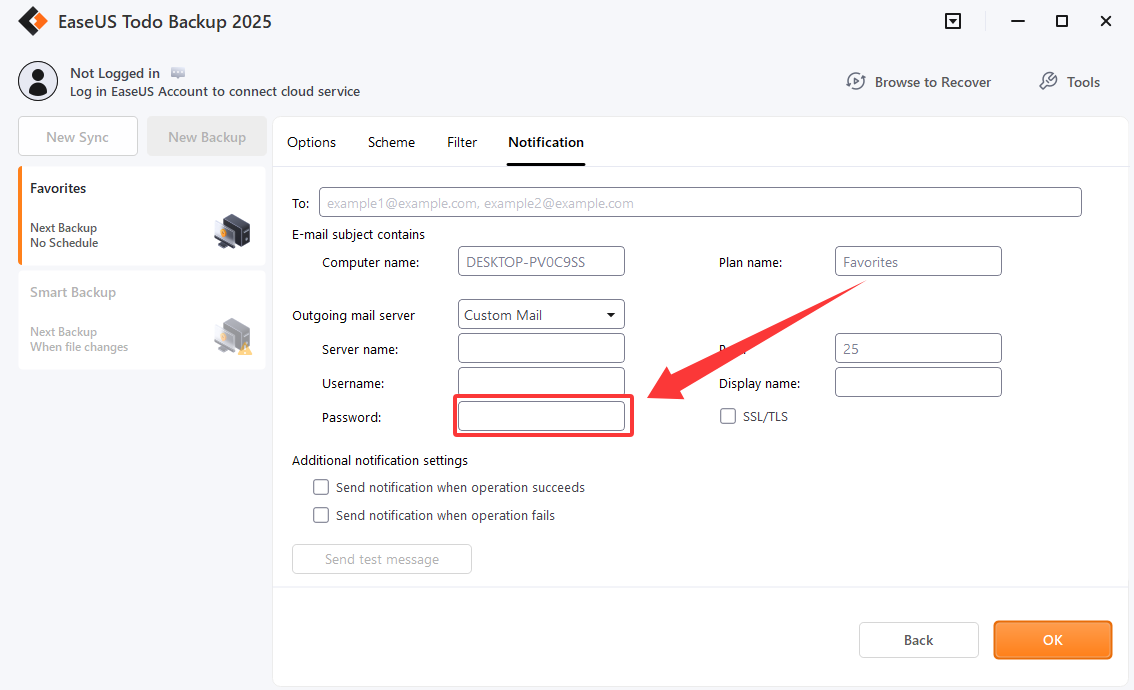Screen dimensions: 1134x690
Task: Click the Computer name field
Action: 541,261
